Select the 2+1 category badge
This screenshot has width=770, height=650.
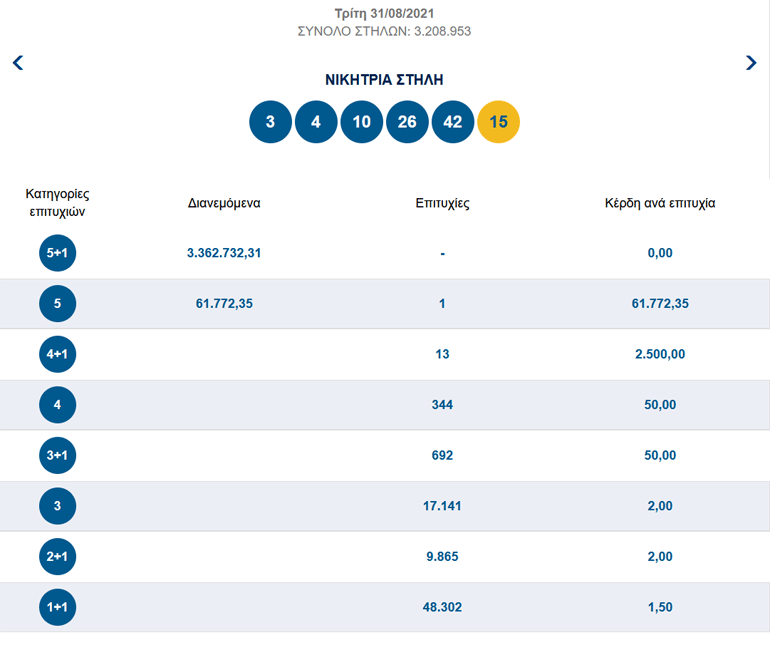click(58, 557)
